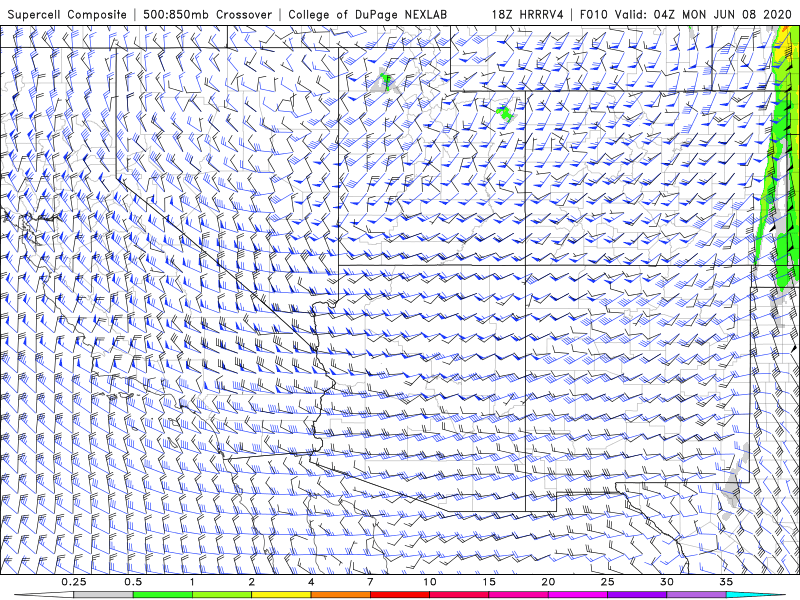
Task: Click the 'Supercell Composite' title text
Action: 67,15
